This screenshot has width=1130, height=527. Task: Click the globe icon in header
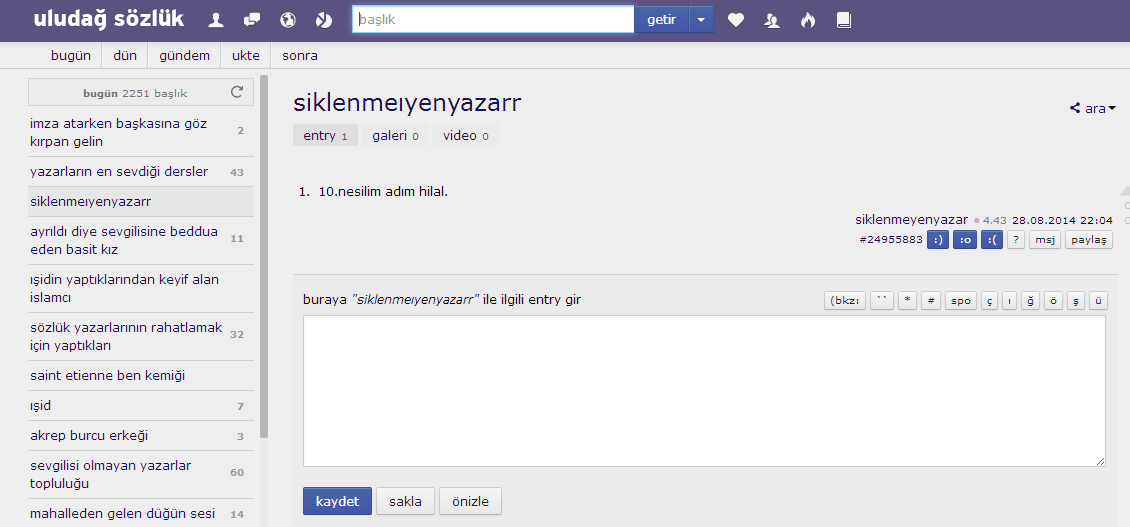point(288,20)
